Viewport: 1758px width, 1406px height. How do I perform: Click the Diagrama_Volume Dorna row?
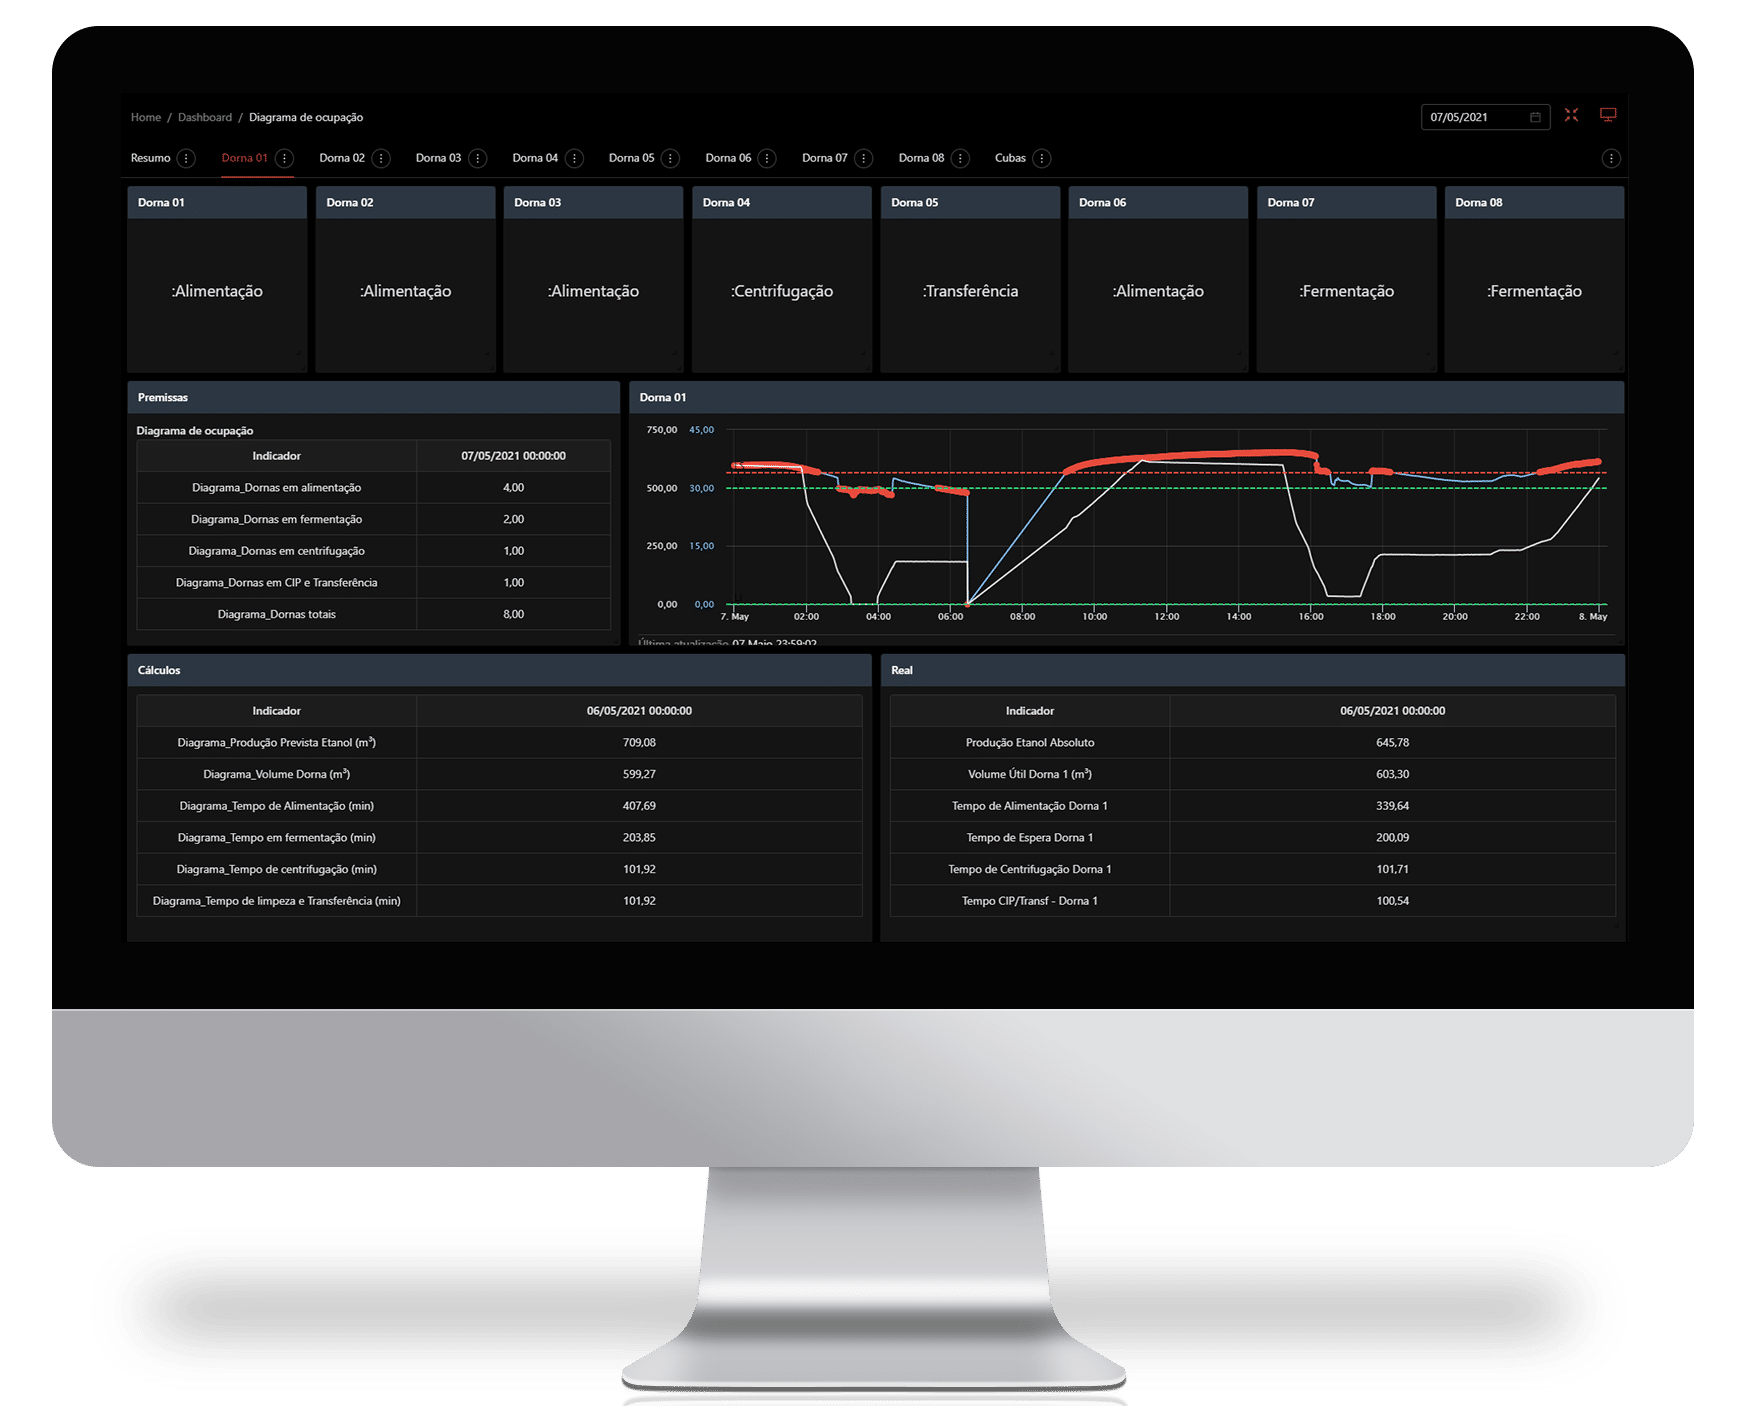click(499, 774)
